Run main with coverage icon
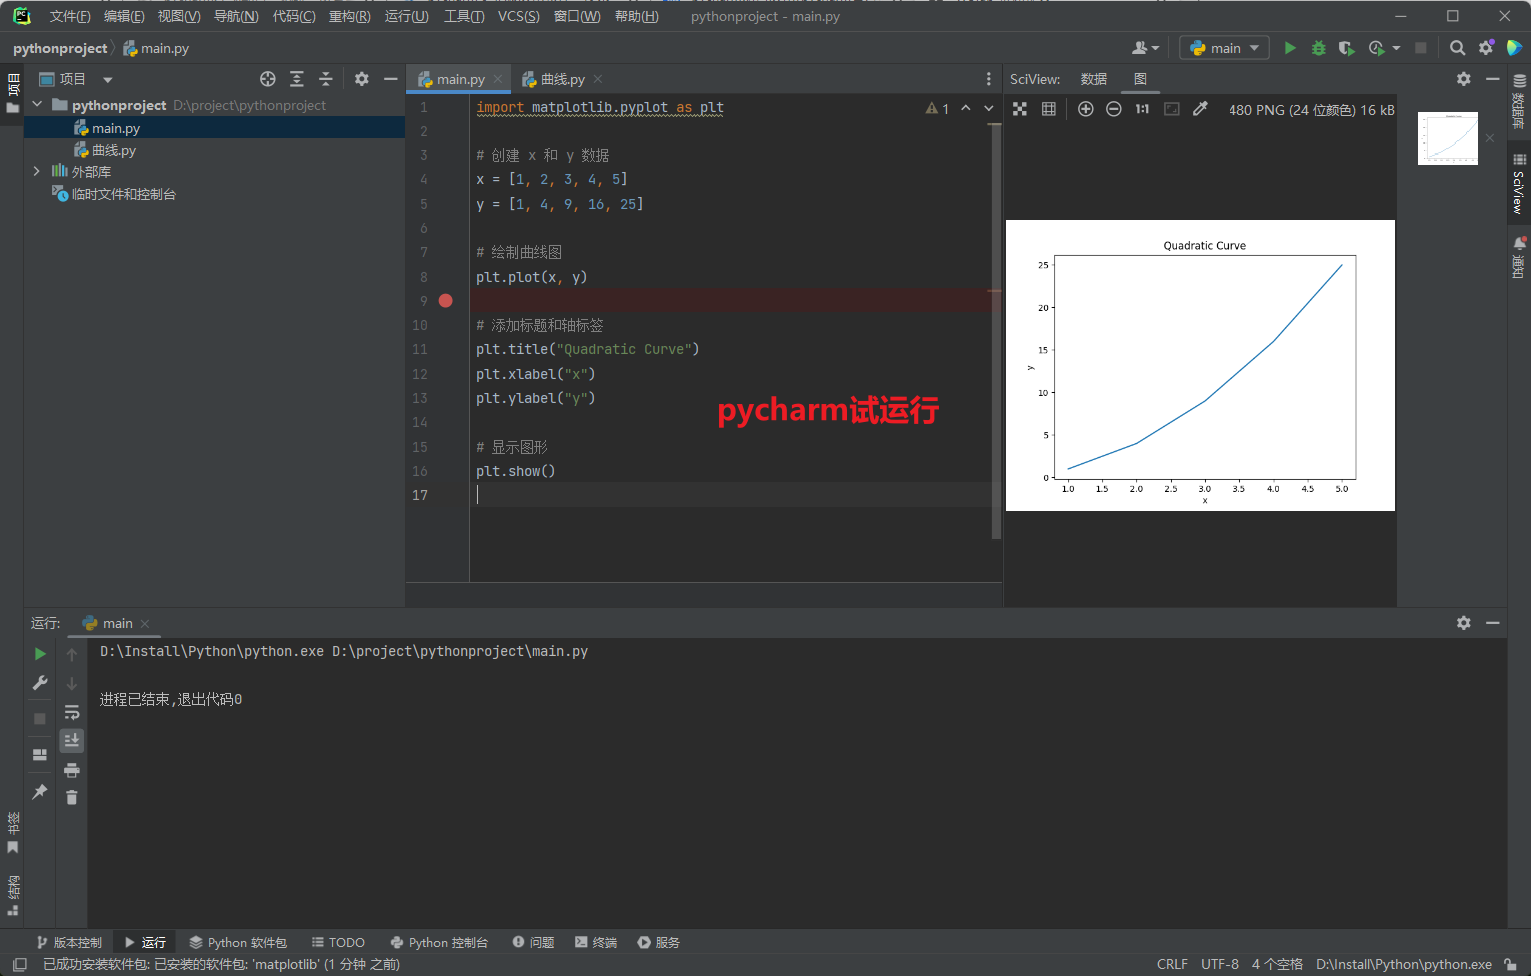Viewport: 1531px width, 976px height. click(1346, 48)
